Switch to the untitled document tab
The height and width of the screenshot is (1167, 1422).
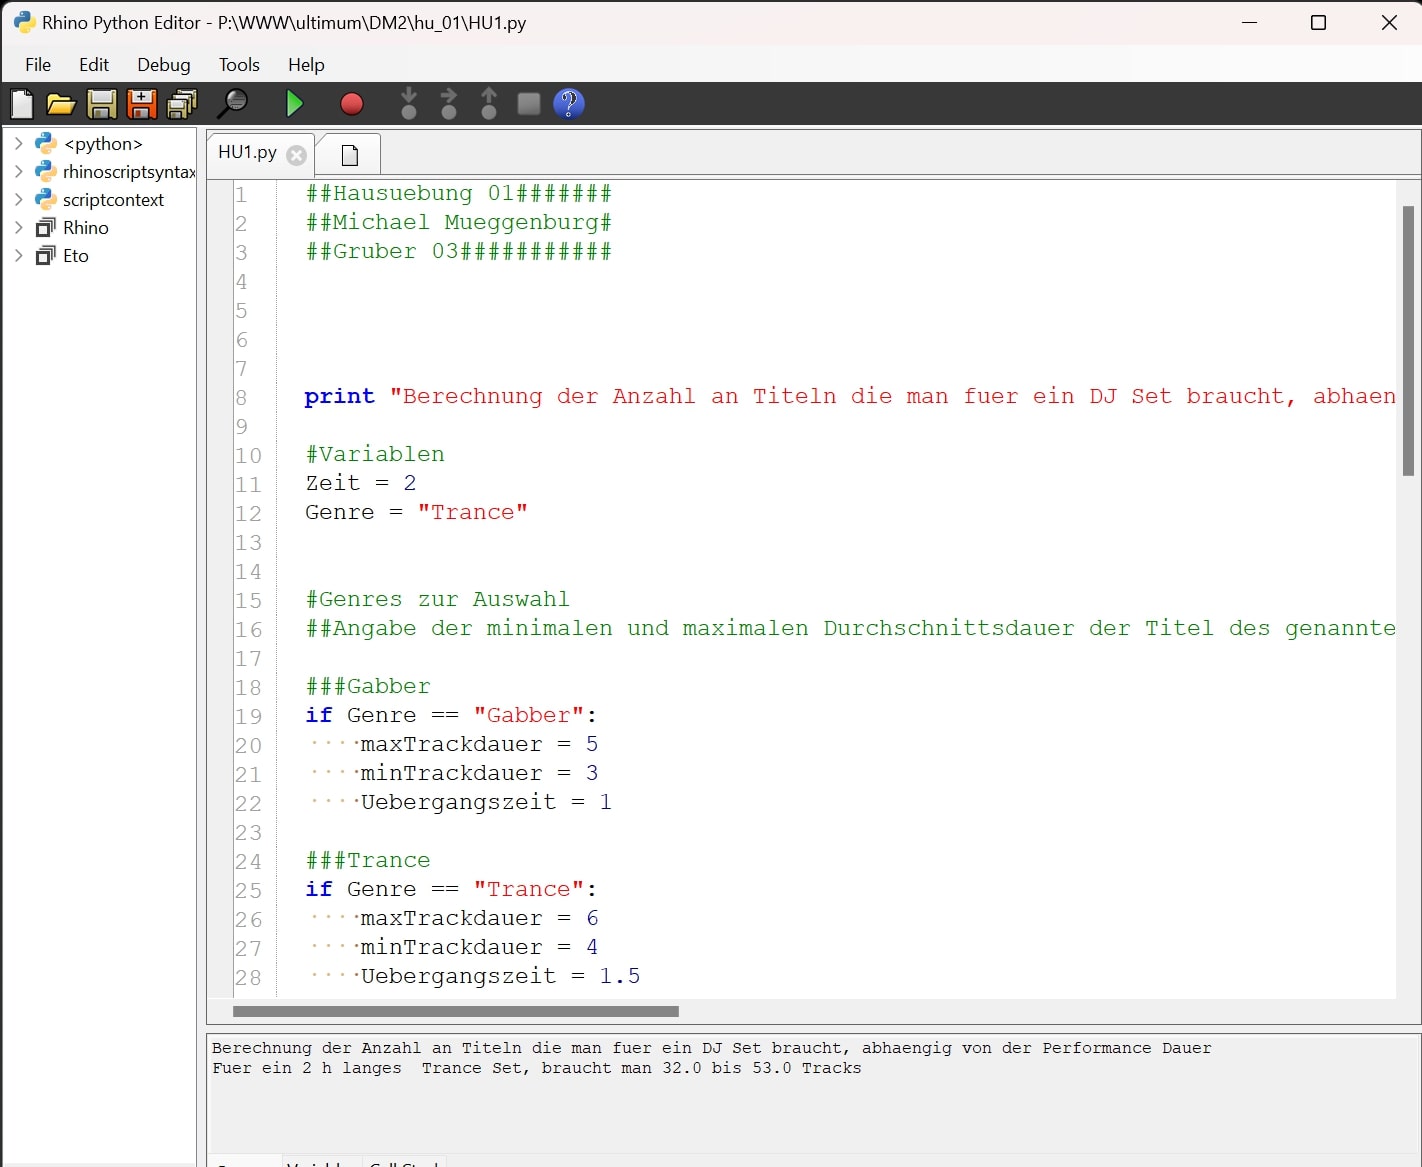click(x=347, y=154)
